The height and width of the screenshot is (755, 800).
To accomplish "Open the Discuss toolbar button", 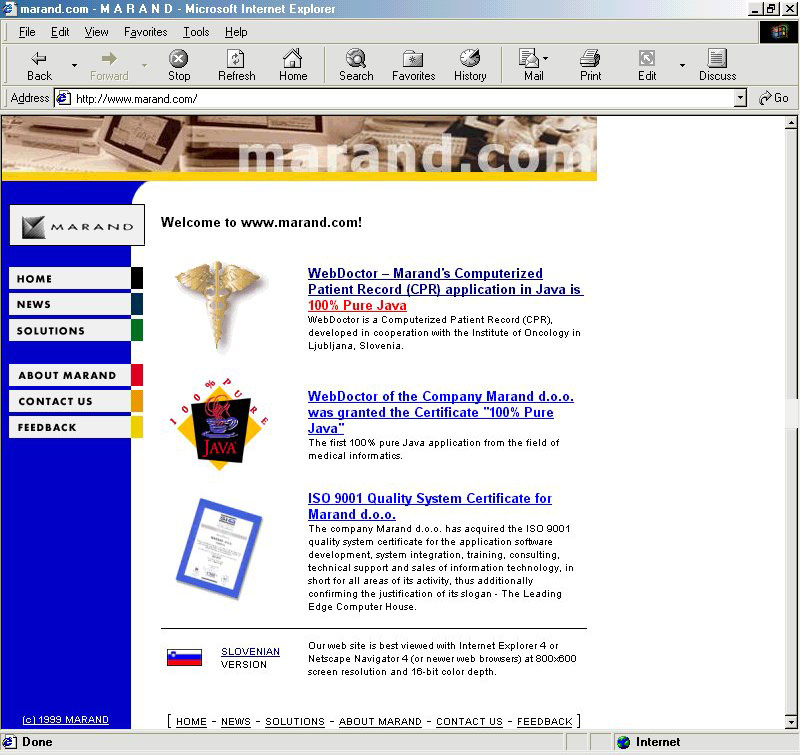I will pos(717,65).
